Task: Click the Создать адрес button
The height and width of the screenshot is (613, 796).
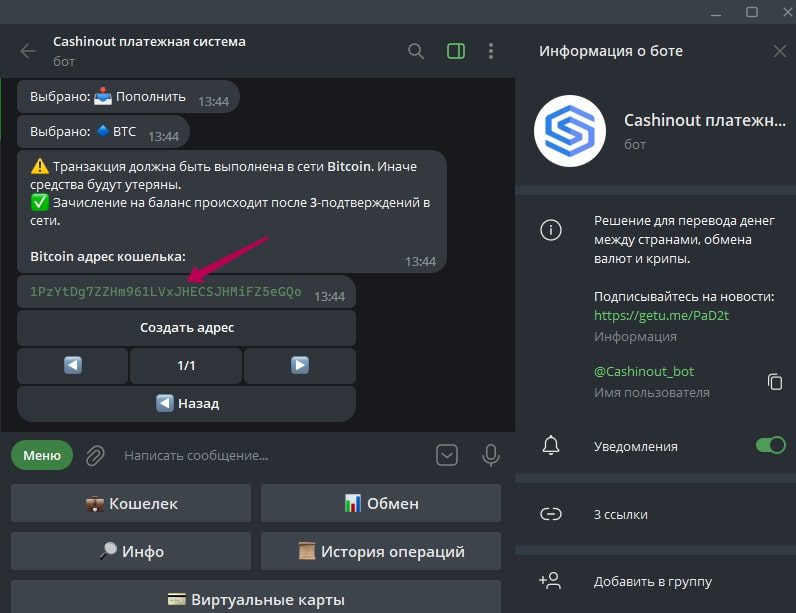Action: point(186,328)
